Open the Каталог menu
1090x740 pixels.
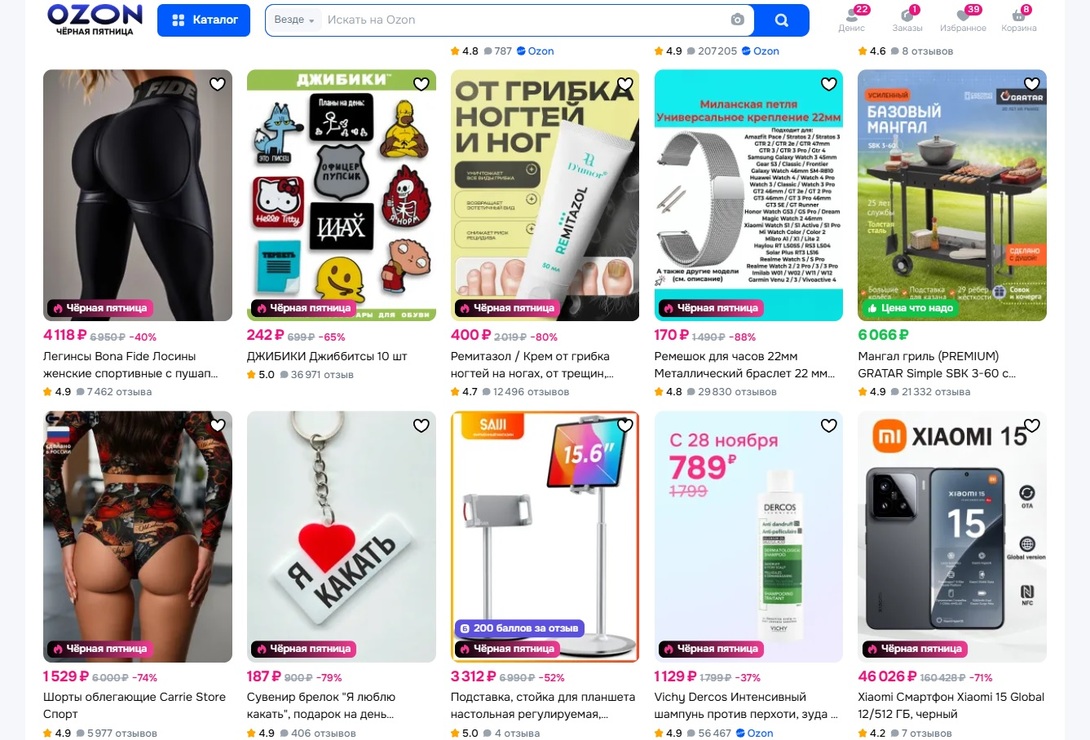click(204, 20)
